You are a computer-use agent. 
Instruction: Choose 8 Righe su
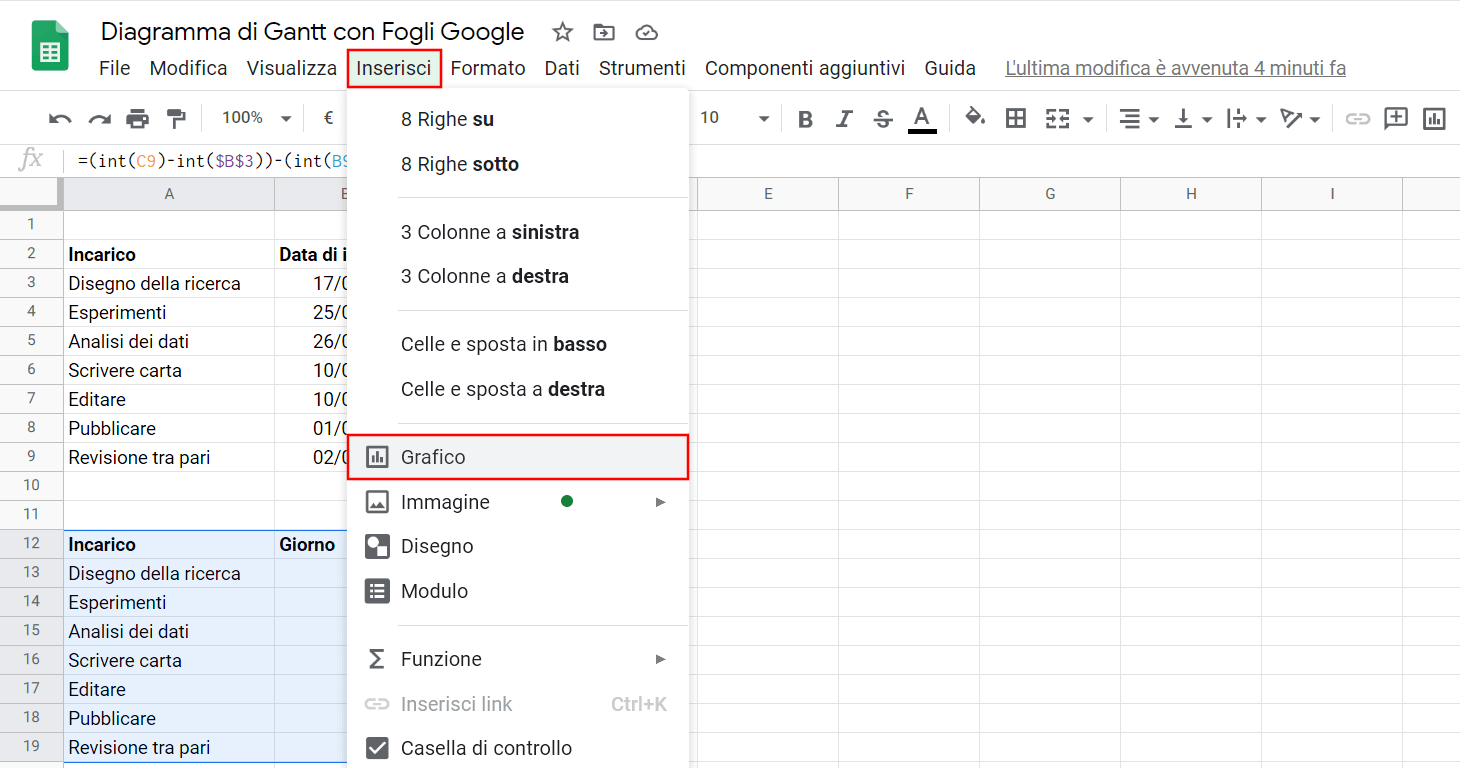click(518, 120)
